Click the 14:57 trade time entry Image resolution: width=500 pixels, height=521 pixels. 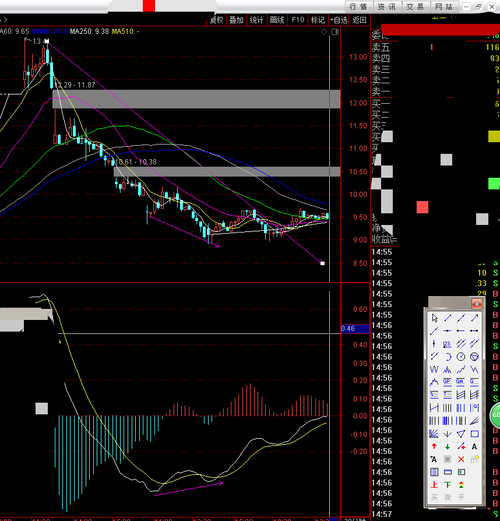382,514
